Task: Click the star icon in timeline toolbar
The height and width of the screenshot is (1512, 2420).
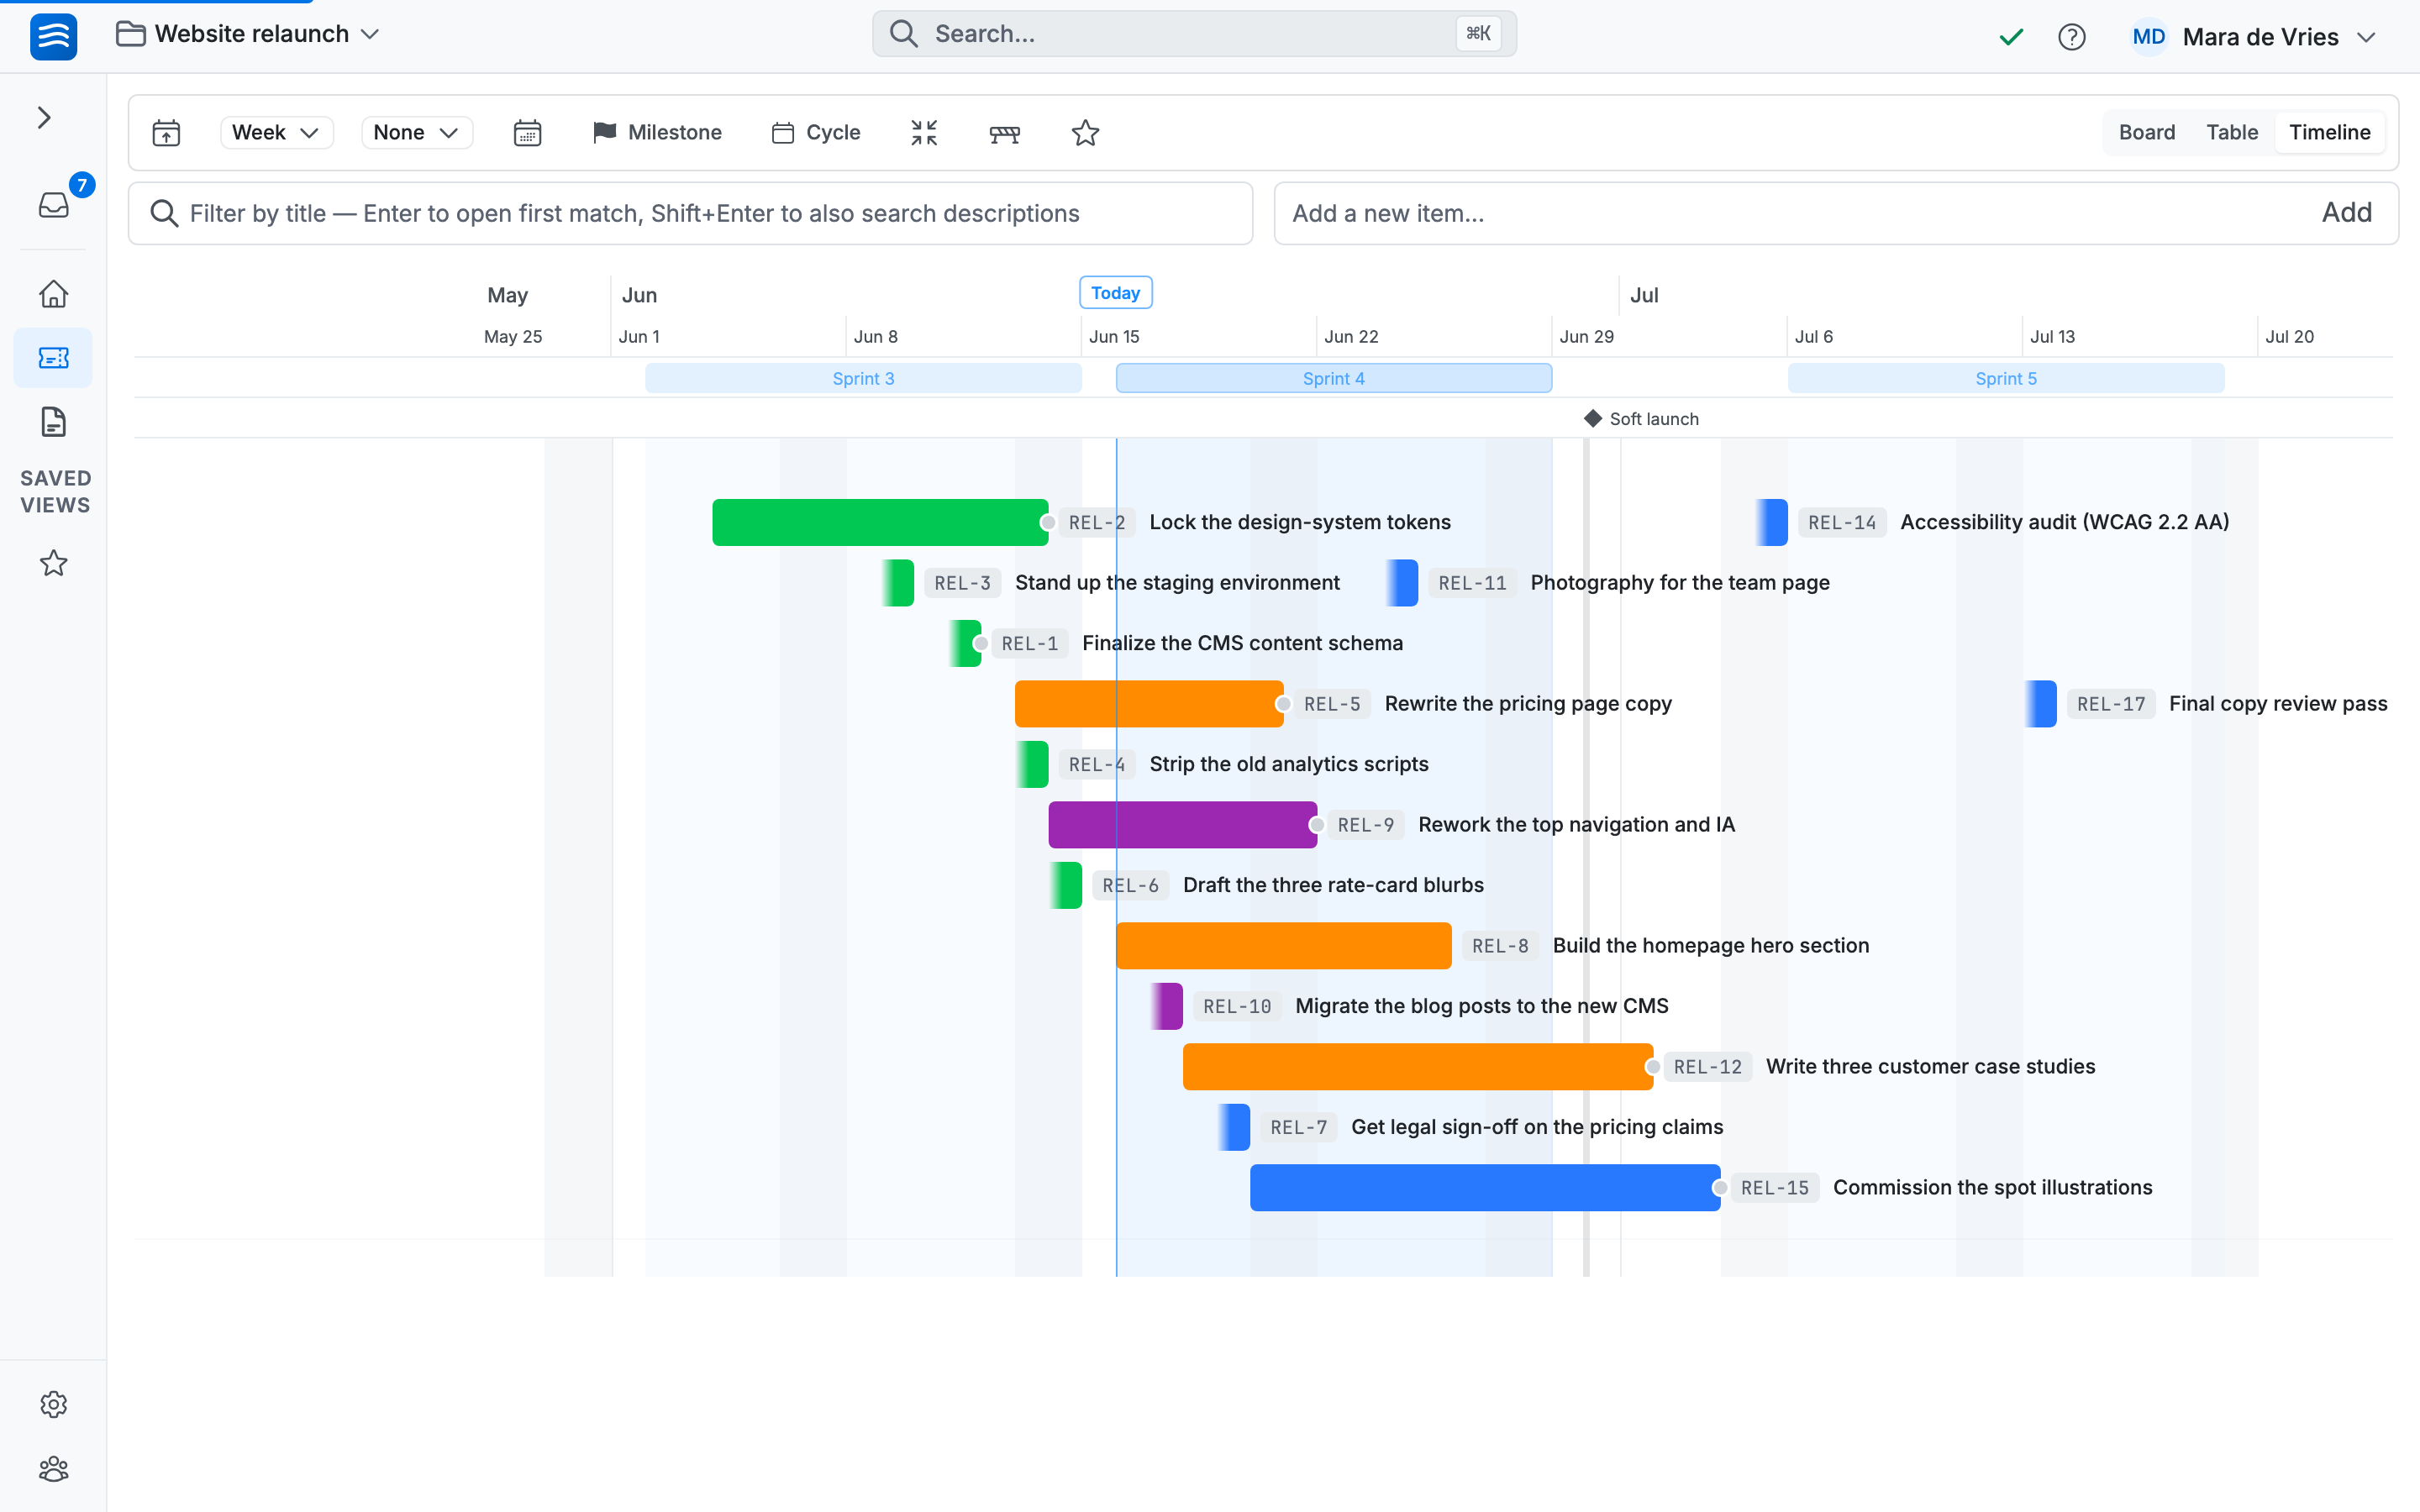Action: pyautogui.click(x=1085, y=133)
